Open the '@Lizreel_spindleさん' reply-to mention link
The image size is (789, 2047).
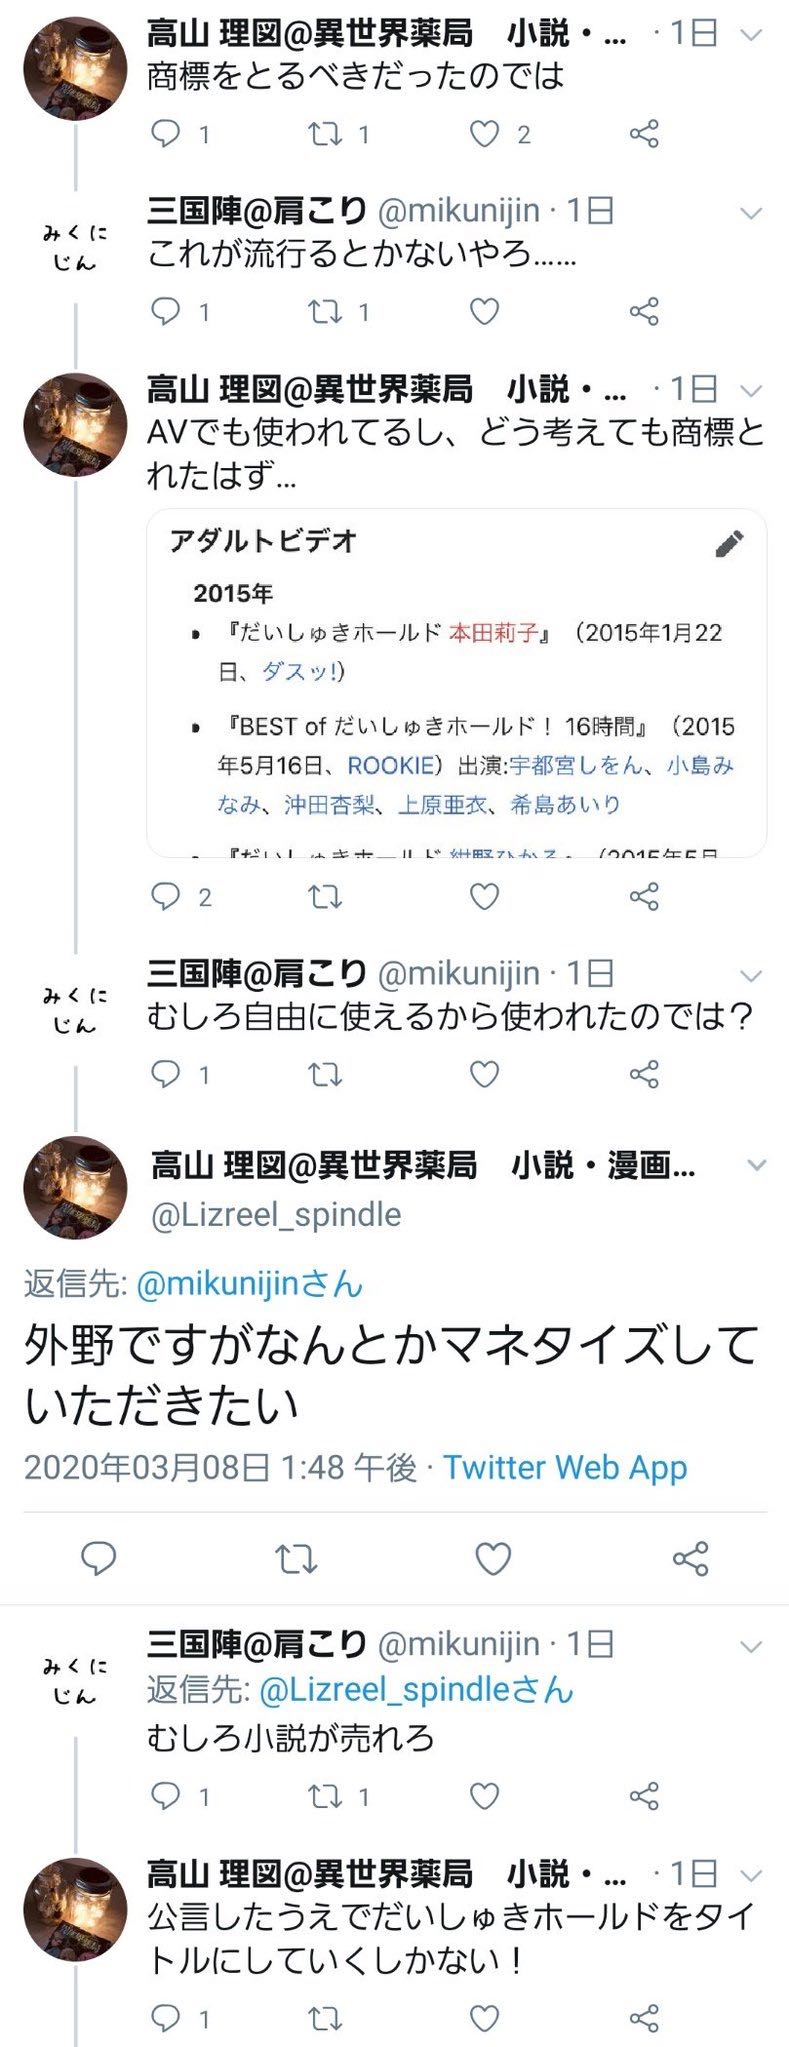416,1690
